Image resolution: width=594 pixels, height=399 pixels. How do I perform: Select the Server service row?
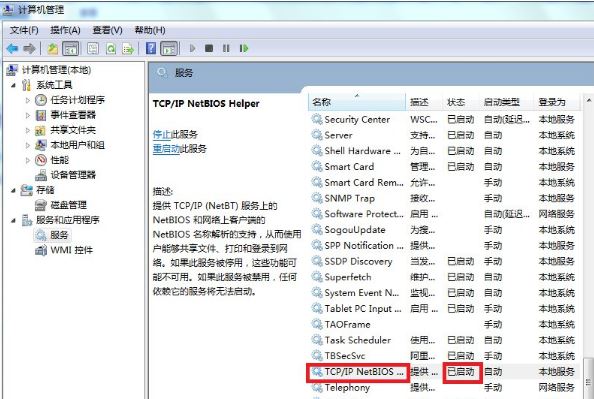coord(443,135)
